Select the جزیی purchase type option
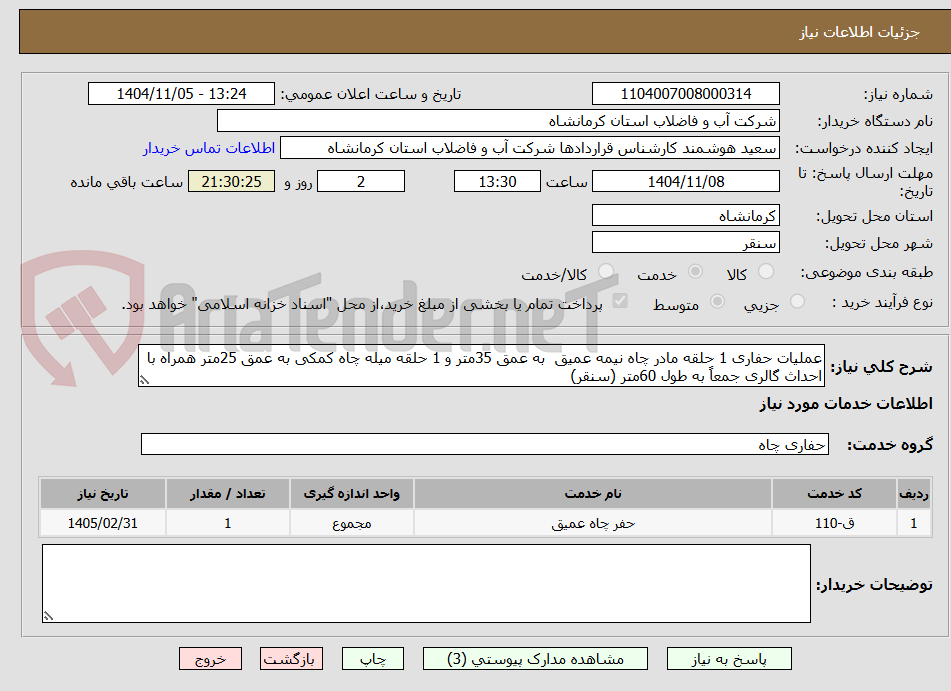 [798, 300]
